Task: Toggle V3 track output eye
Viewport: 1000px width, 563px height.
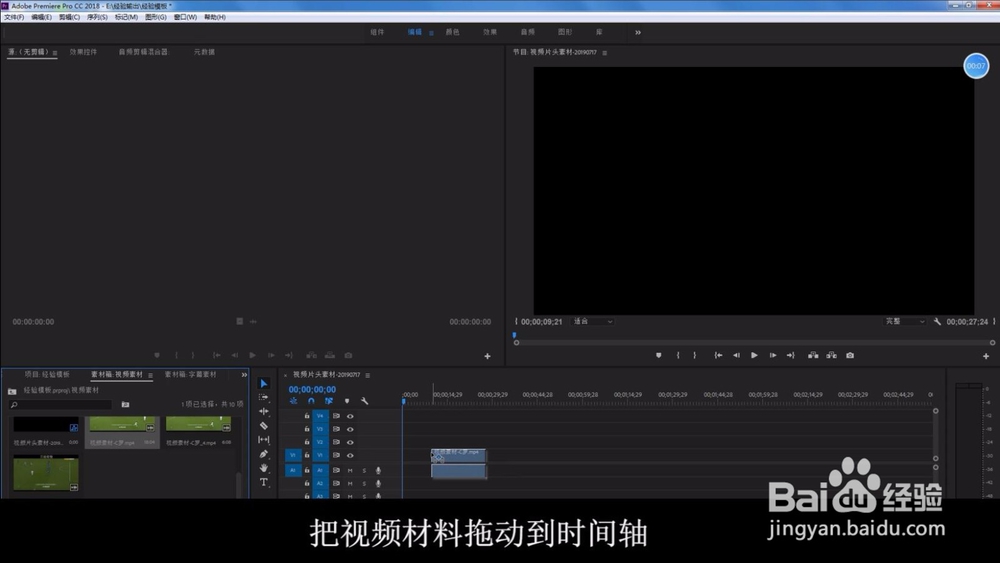Action: coord(350,429)
